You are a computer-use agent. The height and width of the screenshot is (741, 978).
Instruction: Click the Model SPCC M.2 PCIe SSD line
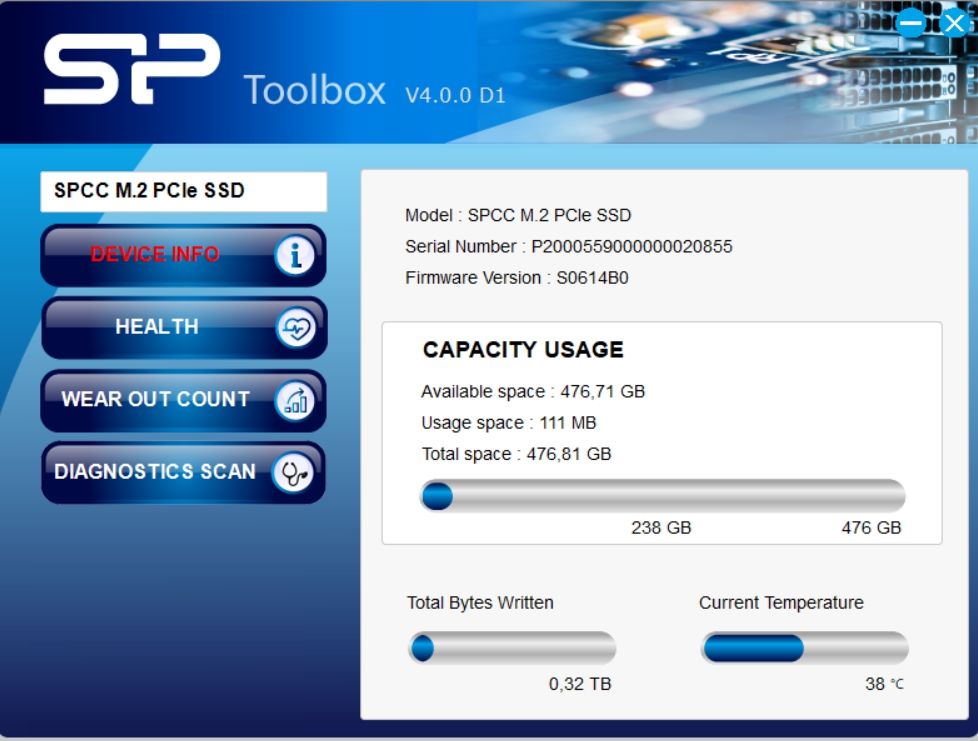point(518,215)
